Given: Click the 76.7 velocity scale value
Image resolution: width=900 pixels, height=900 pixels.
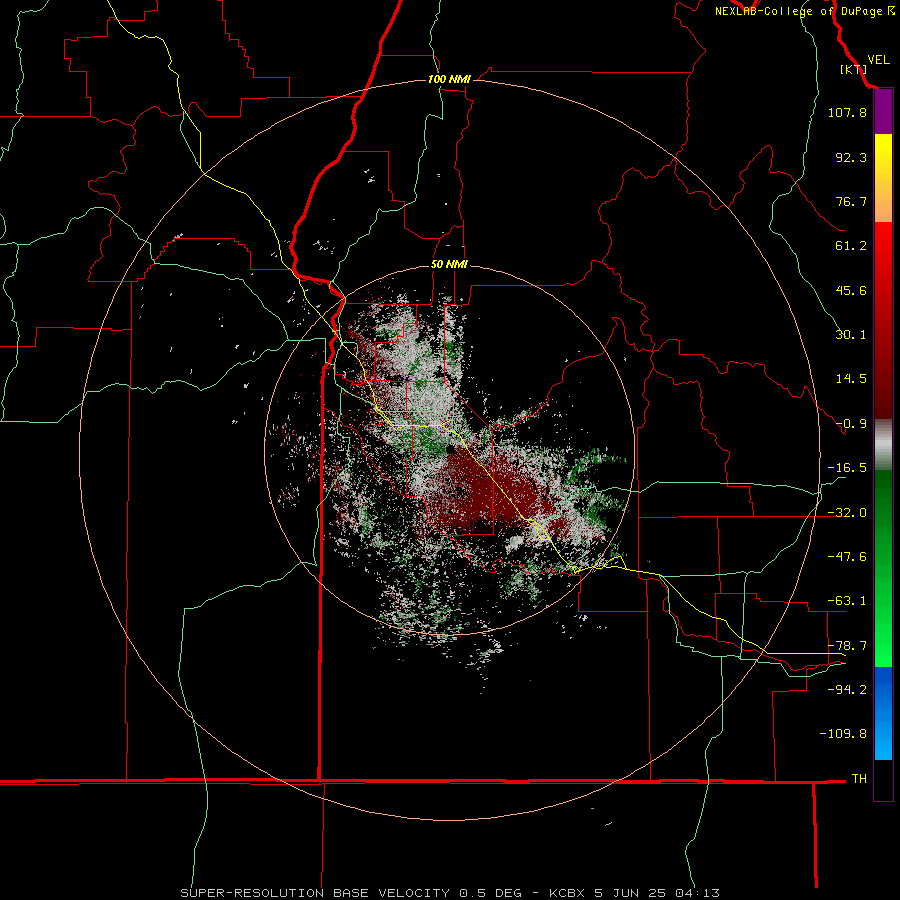Looking at the screenshot, I should (851, 201).
